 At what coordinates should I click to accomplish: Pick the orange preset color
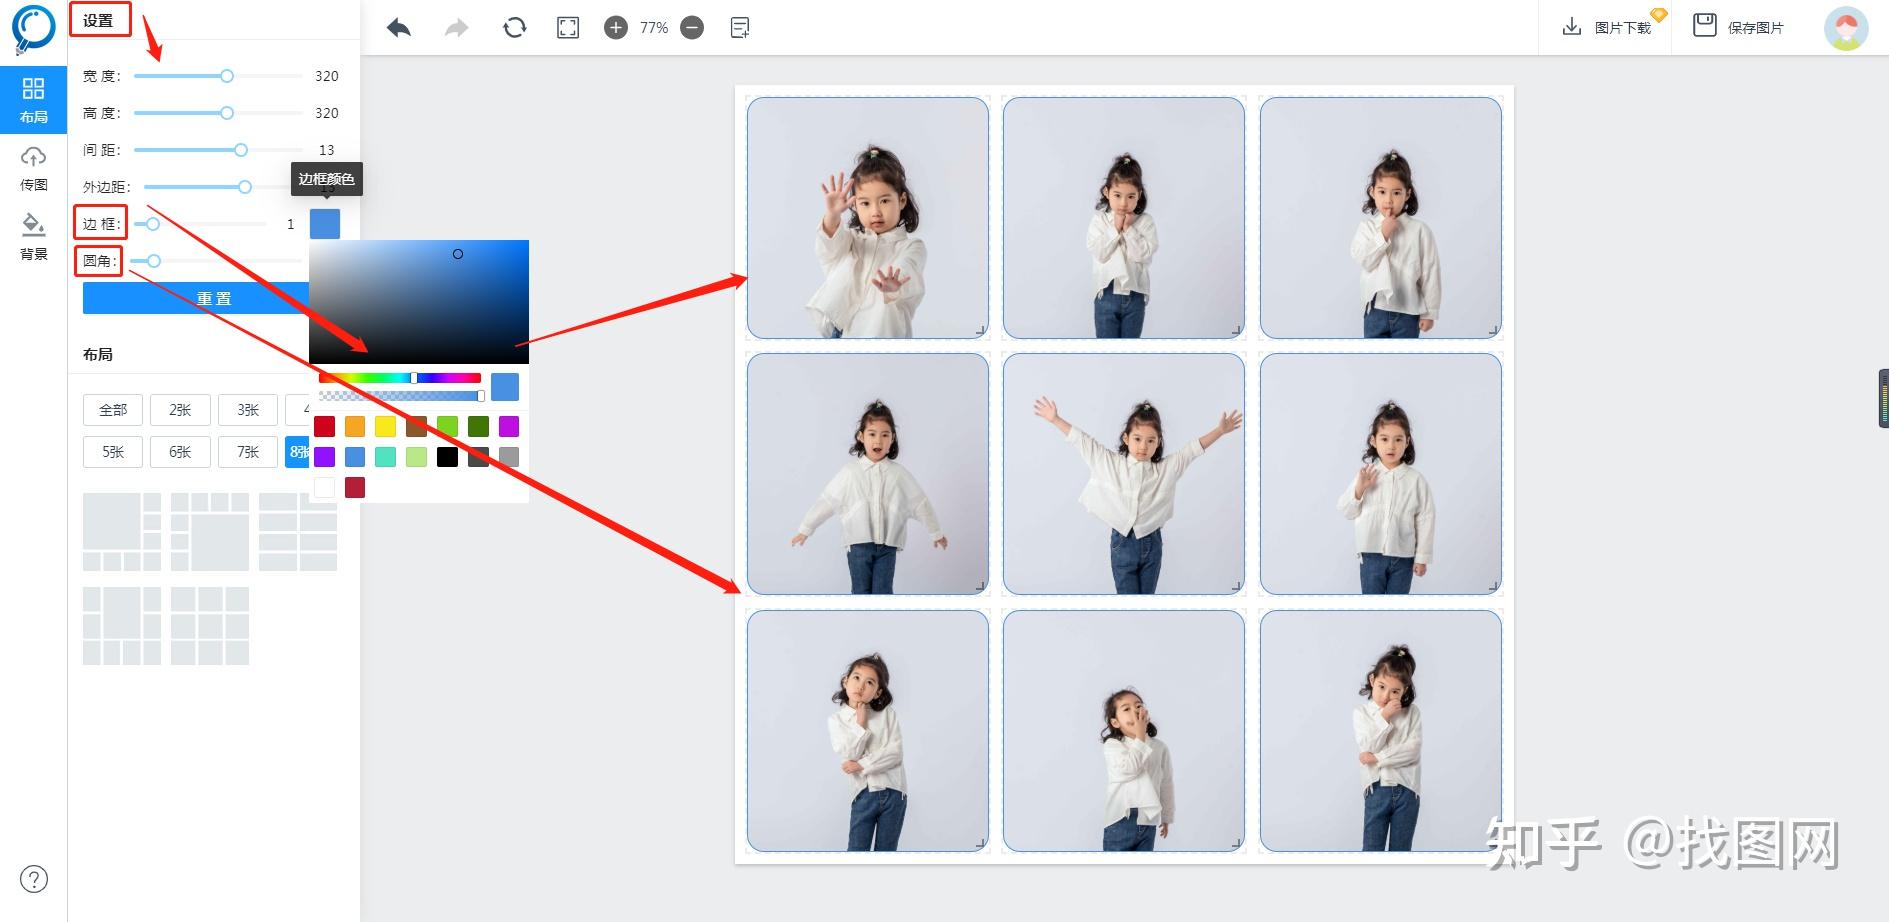355,427
